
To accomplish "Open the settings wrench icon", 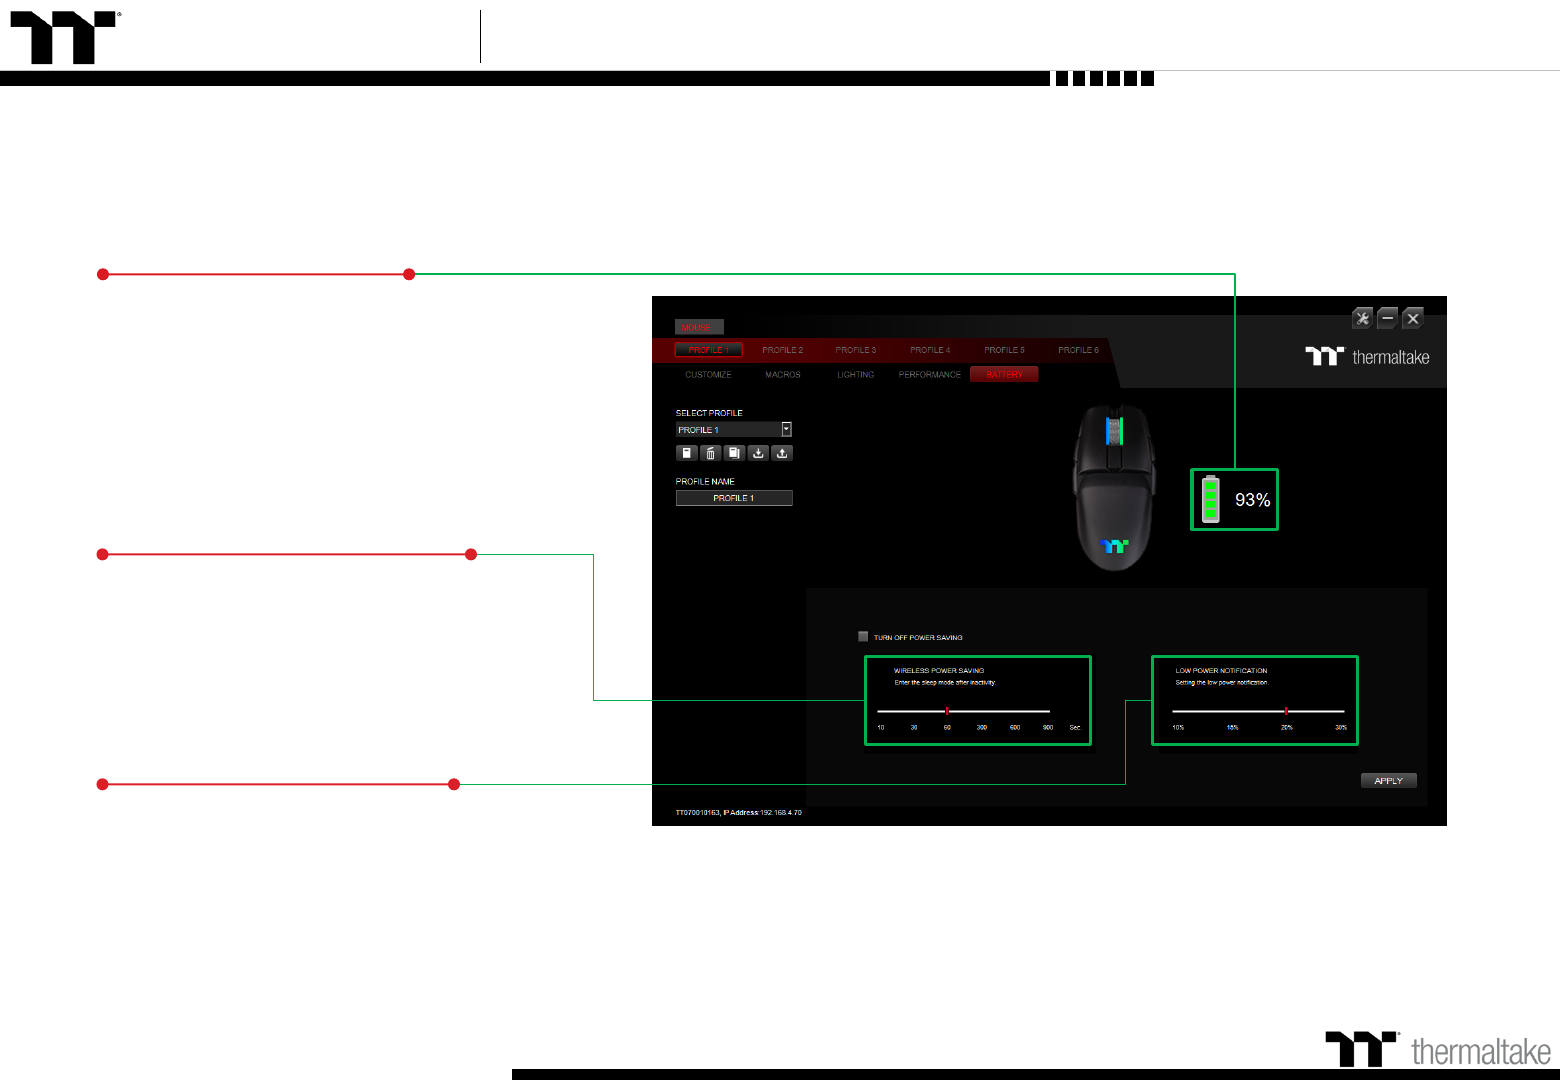I will [x=1362, y=319].
